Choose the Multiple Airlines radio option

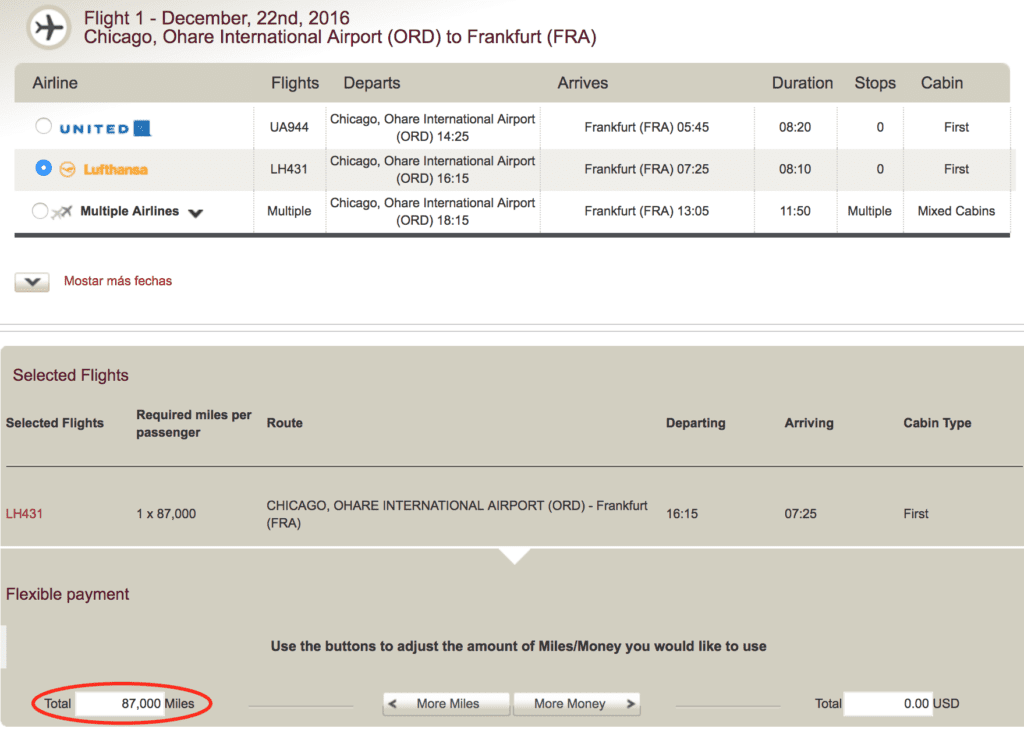point(40,211)
